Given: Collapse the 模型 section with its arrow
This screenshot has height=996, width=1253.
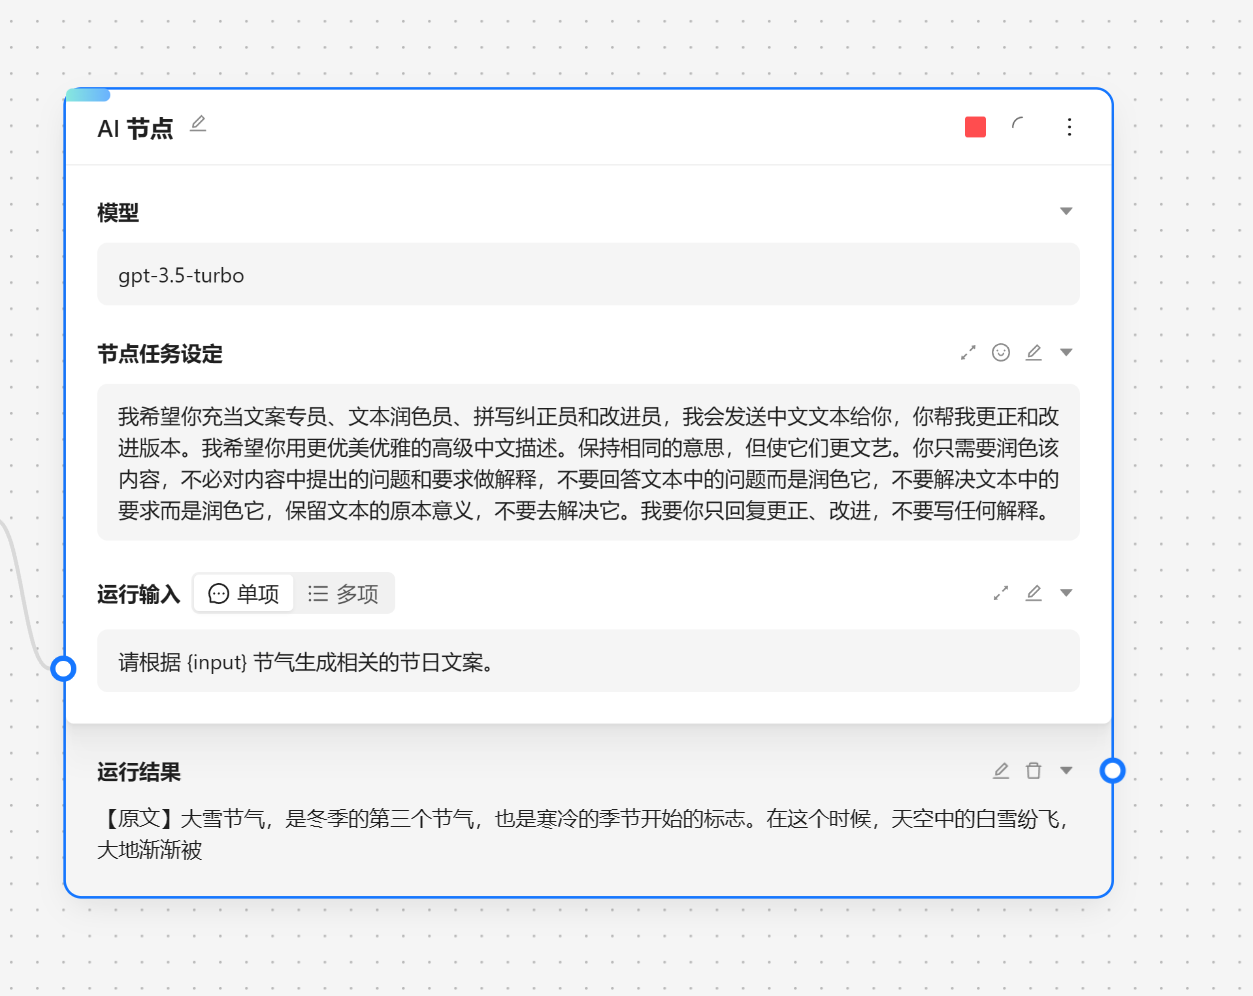Looking at the screenshot, I should [x=1066, y=211].
